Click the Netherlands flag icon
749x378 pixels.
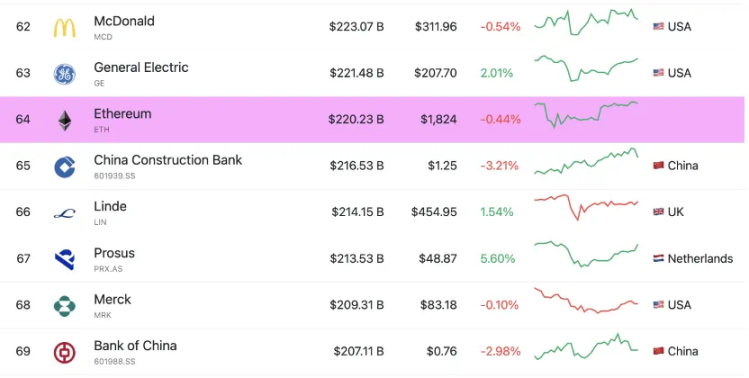[658, 259]
